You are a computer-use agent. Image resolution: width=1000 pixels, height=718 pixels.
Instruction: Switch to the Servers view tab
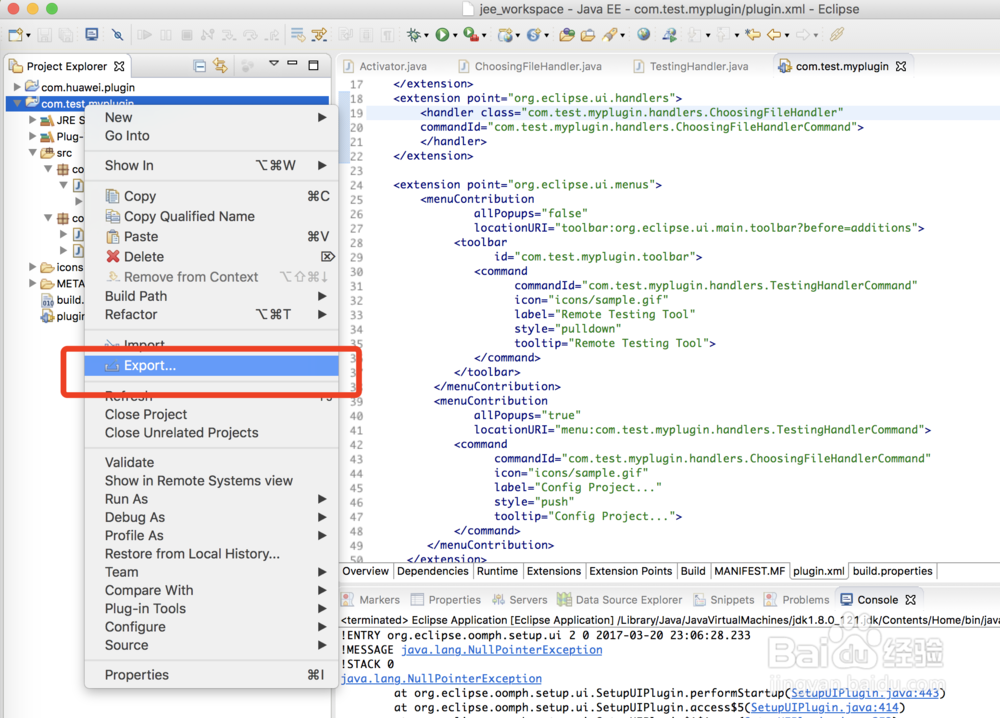click(x=520, y=599)
